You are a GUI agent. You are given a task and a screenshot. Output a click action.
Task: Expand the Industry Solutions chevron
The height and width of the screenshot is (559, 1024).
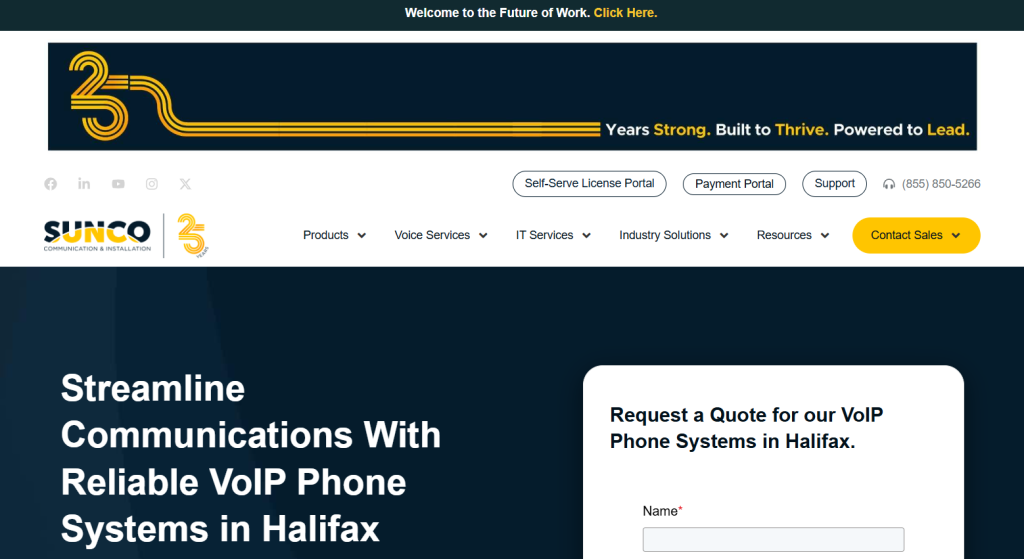pyautogui.click(x=724, y=236)
